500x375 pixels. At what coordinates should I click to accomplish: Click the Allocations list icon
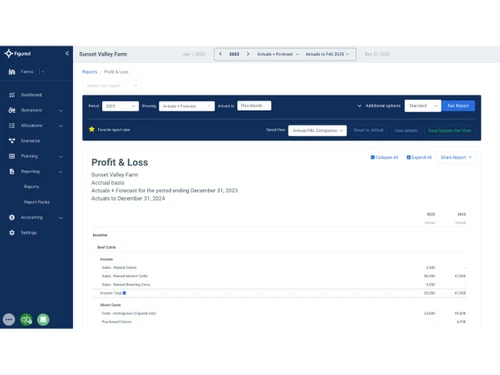[12, 126]
